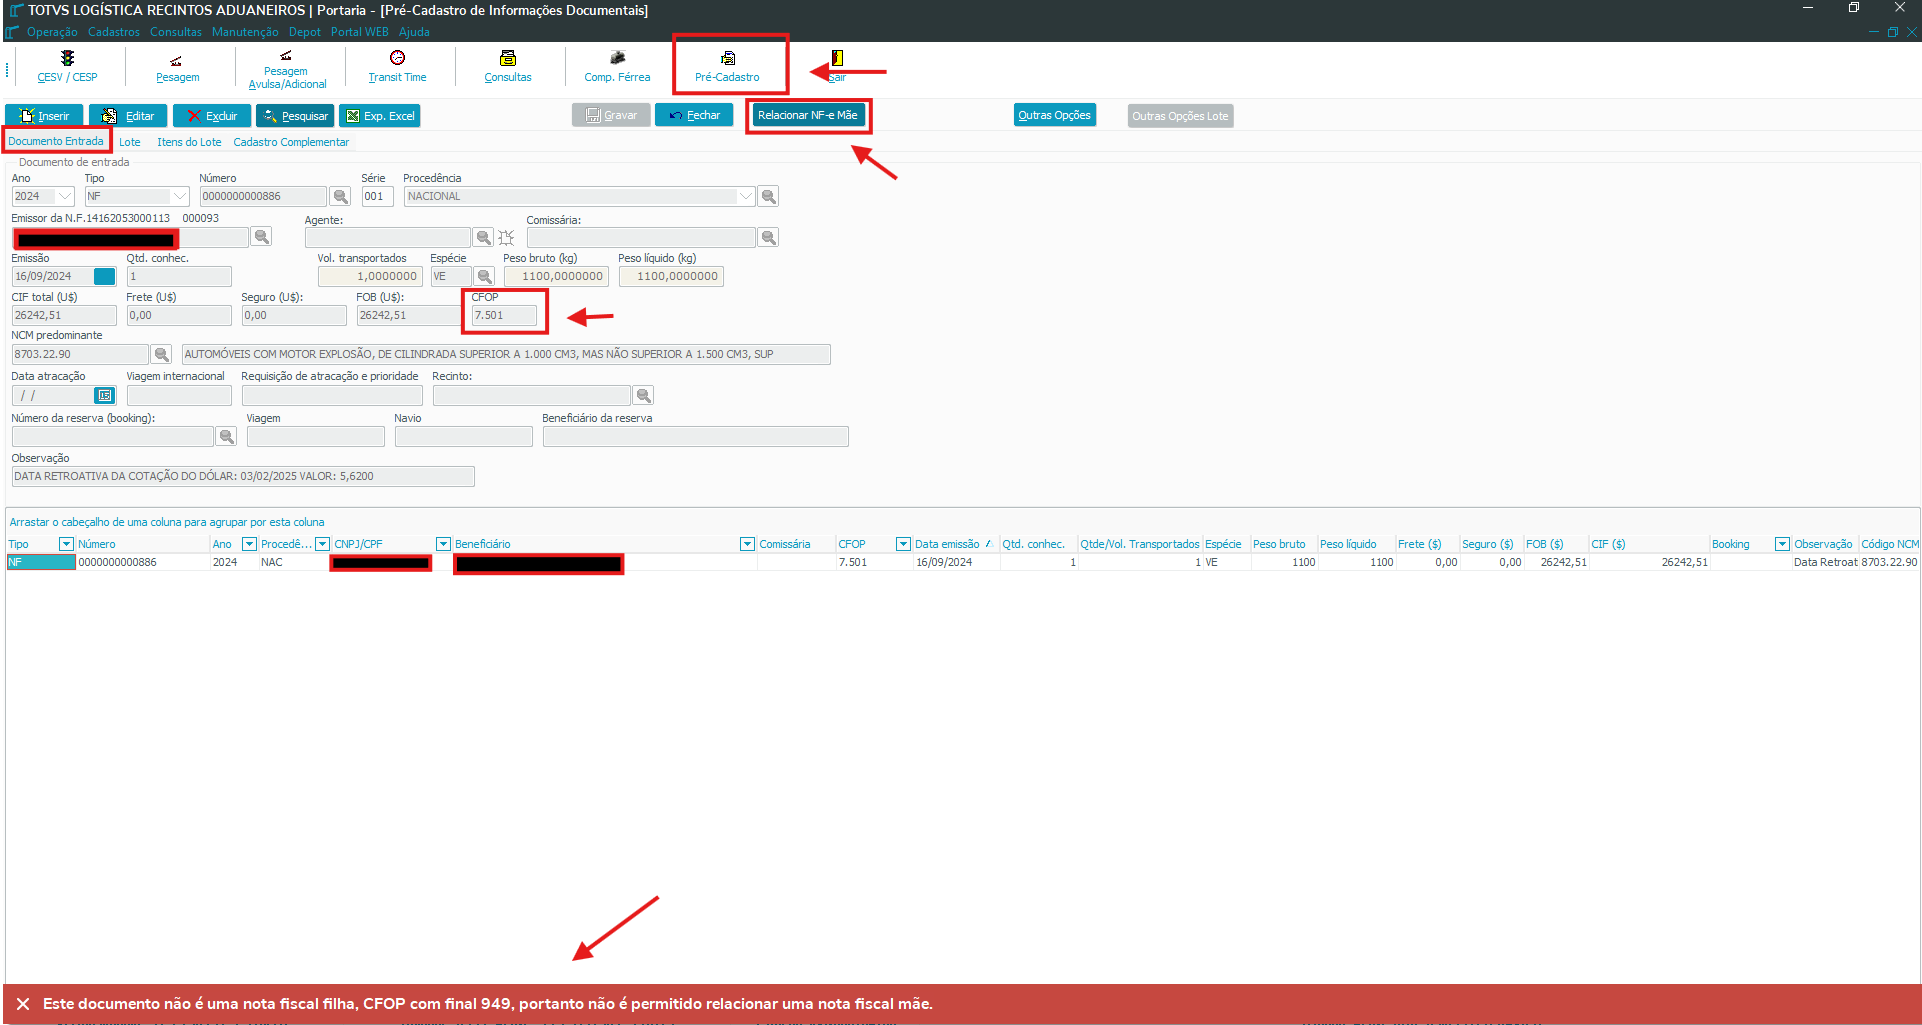The width and height of the screenshot is (1922, 1025).
Task: Click the Observação text field
Action: 243,476
